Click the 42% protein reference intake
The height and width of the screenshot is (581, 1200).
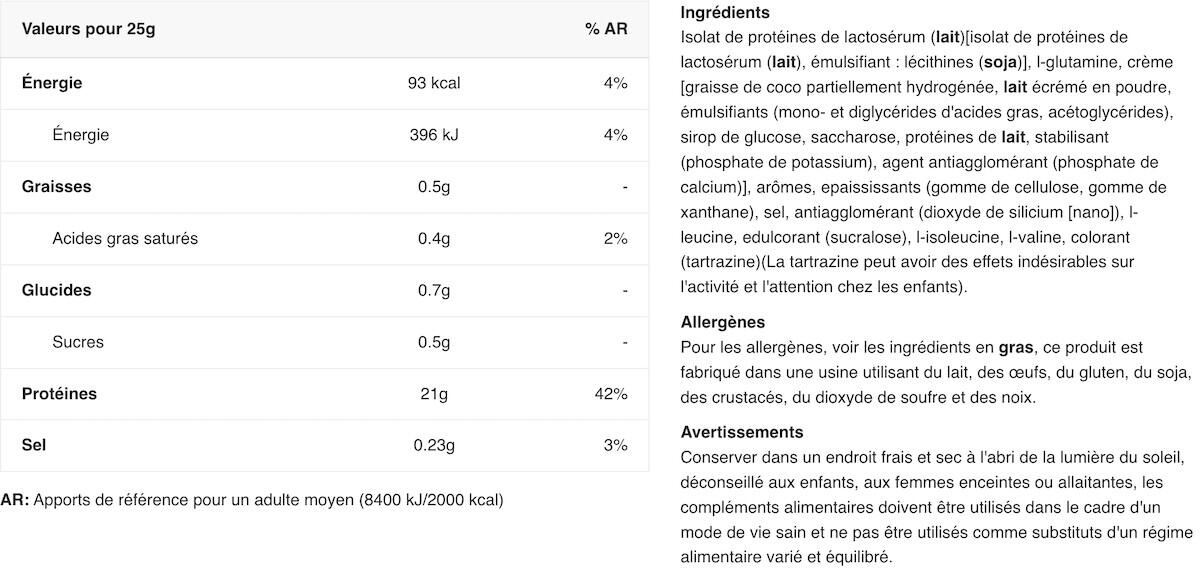point(611,394)
